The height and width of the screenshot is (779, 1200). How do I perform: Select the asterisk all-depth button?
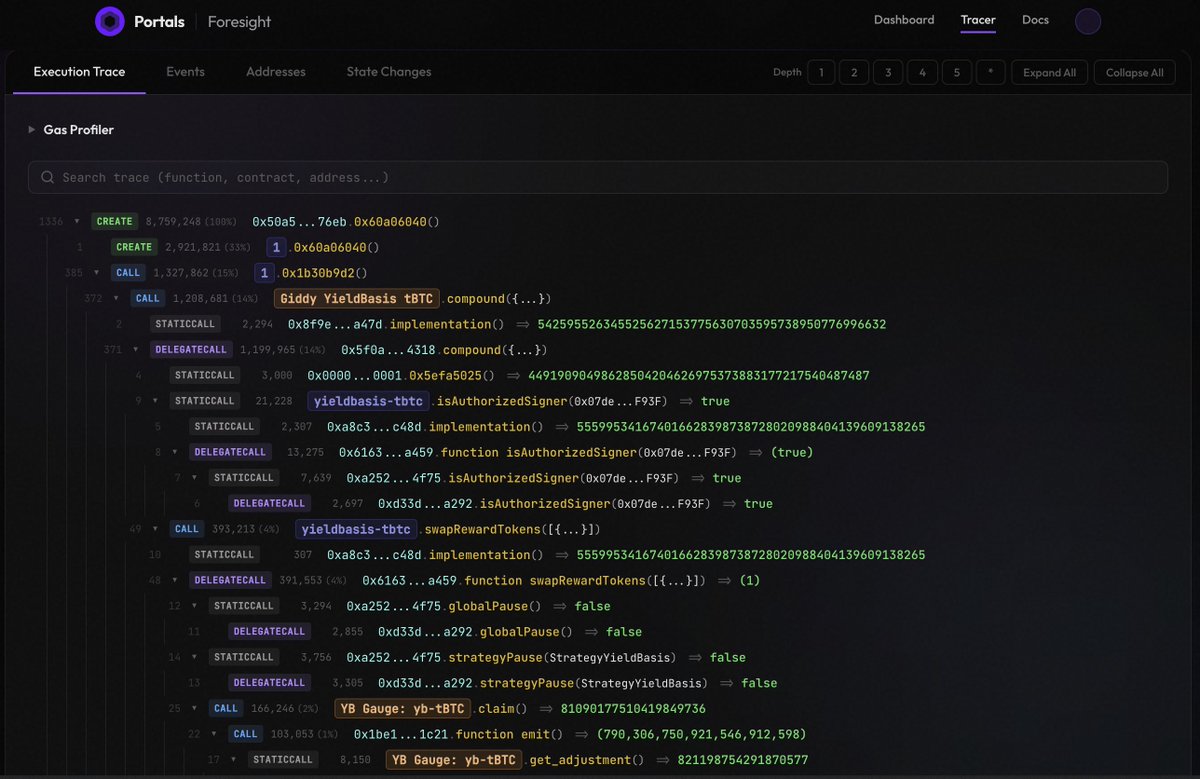(x=990, y=72)
